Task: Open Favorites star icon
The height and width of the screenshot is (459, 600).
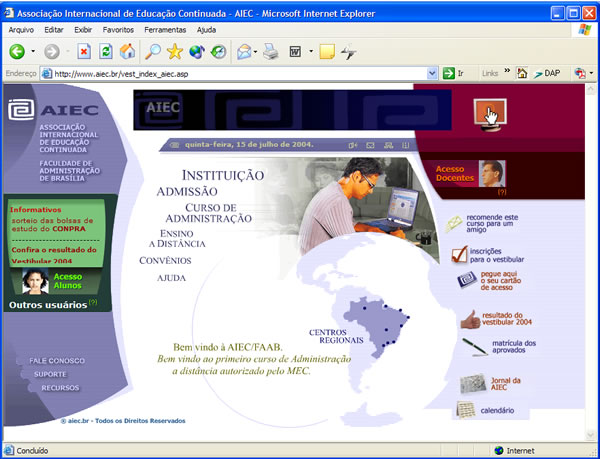Action: 175,52
